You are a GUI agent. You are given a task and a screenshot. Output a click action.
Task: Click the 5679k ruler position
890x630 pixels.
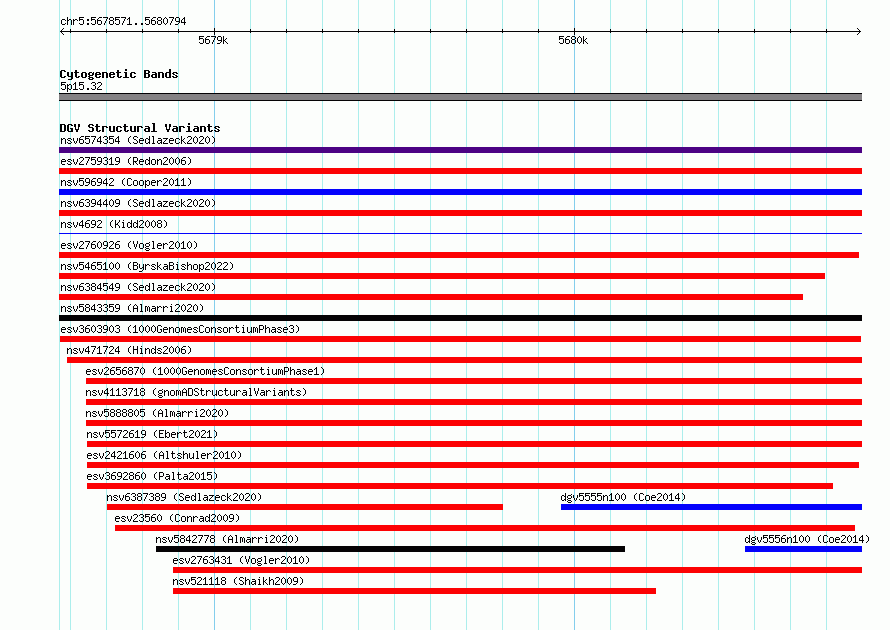pos(213,40)
